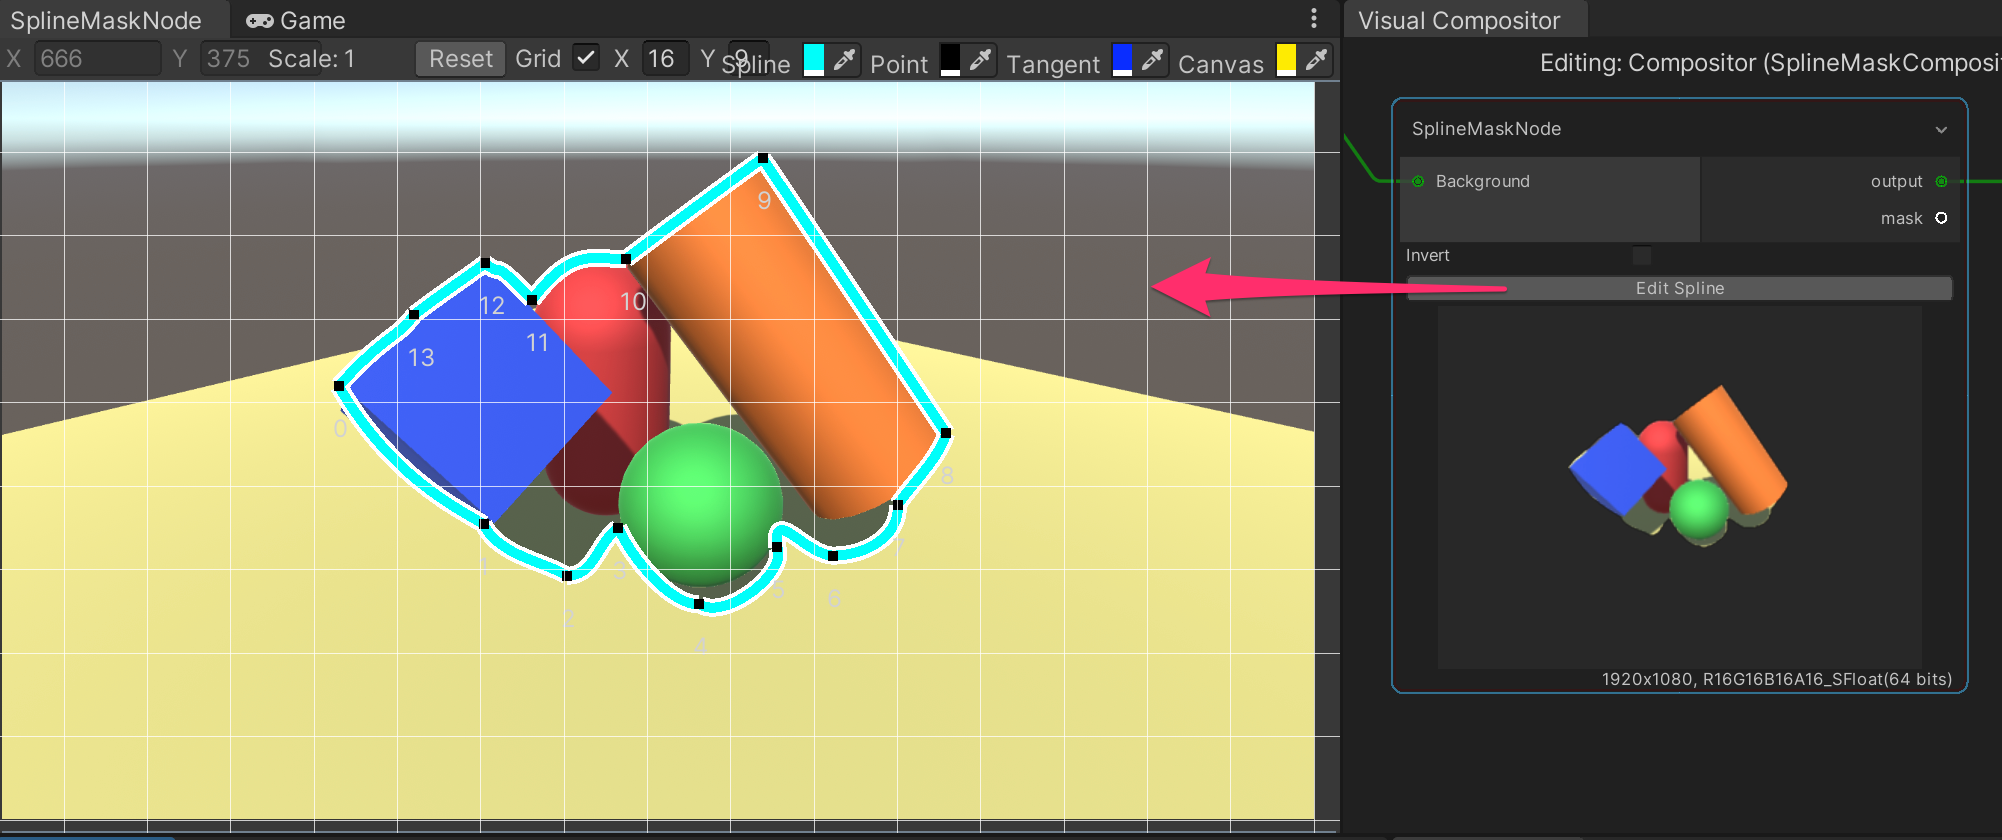The image size is (2002, 840).
Task: Open the Visual Compositor tab
Action: (x=1458, y=20)
